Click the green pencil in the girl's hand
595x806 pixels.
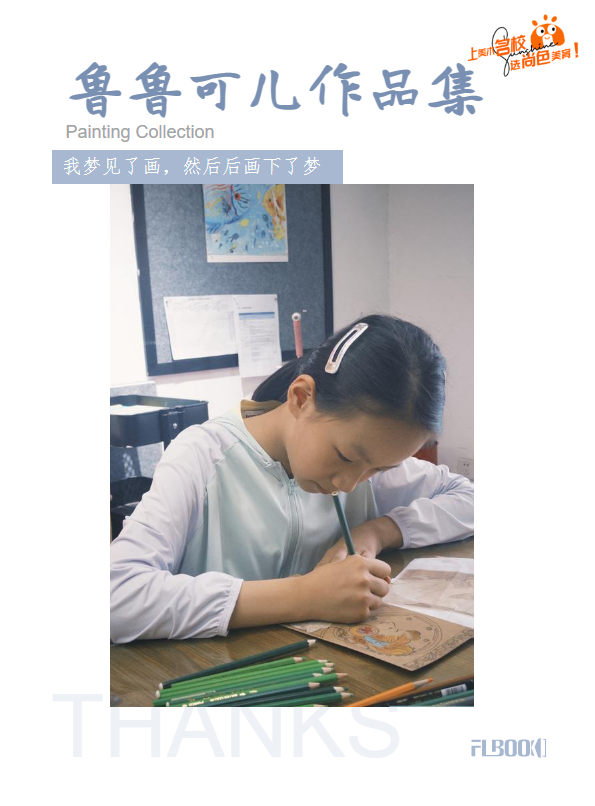(343, 522)
